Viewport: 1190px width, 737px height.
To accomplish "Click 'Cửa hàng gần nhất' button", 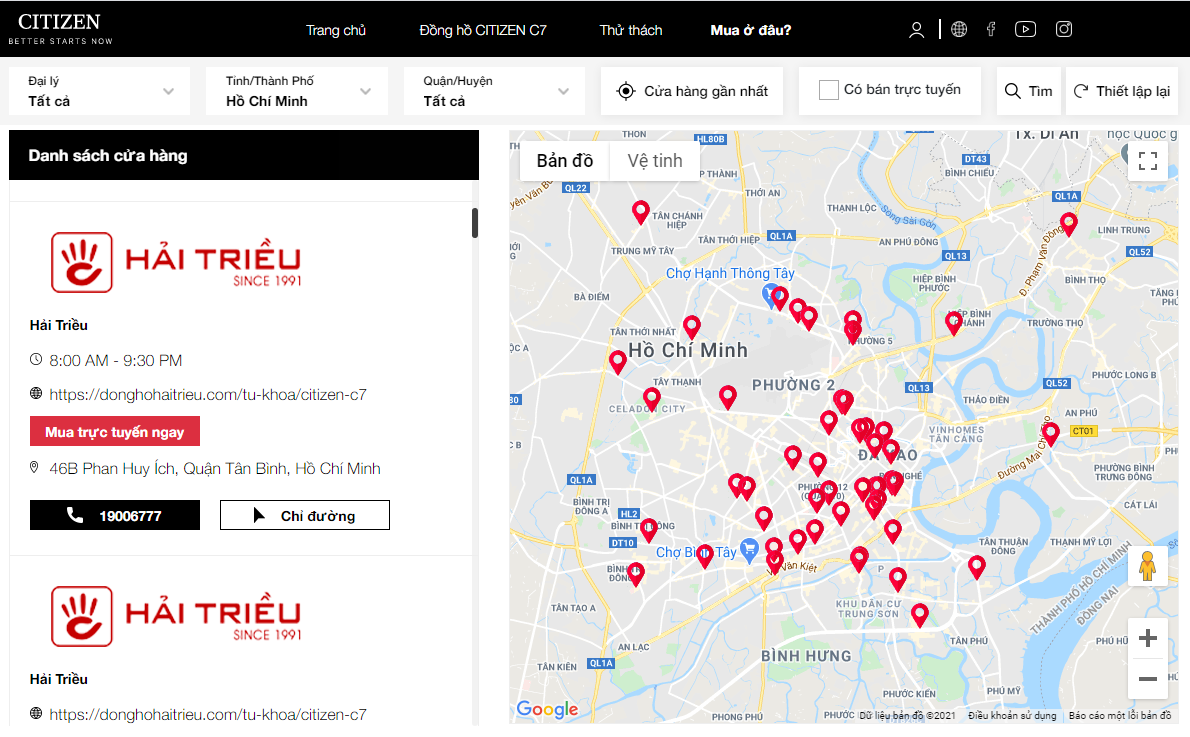I will click(691, 91).
